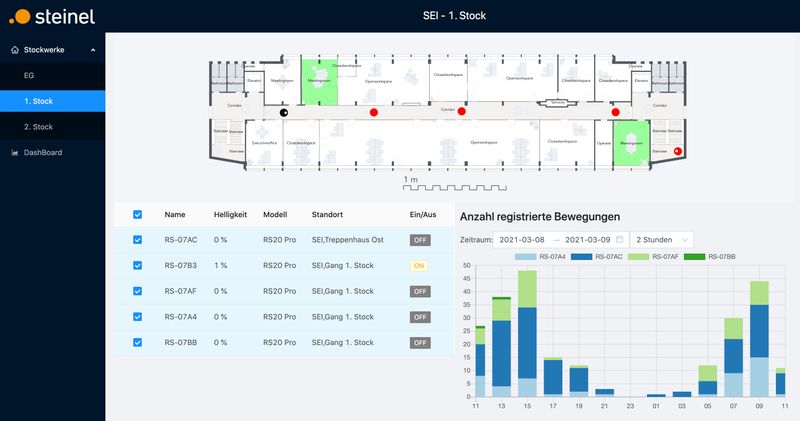Click the 1 % brightness value of RS-07B3

pos(220,265)
